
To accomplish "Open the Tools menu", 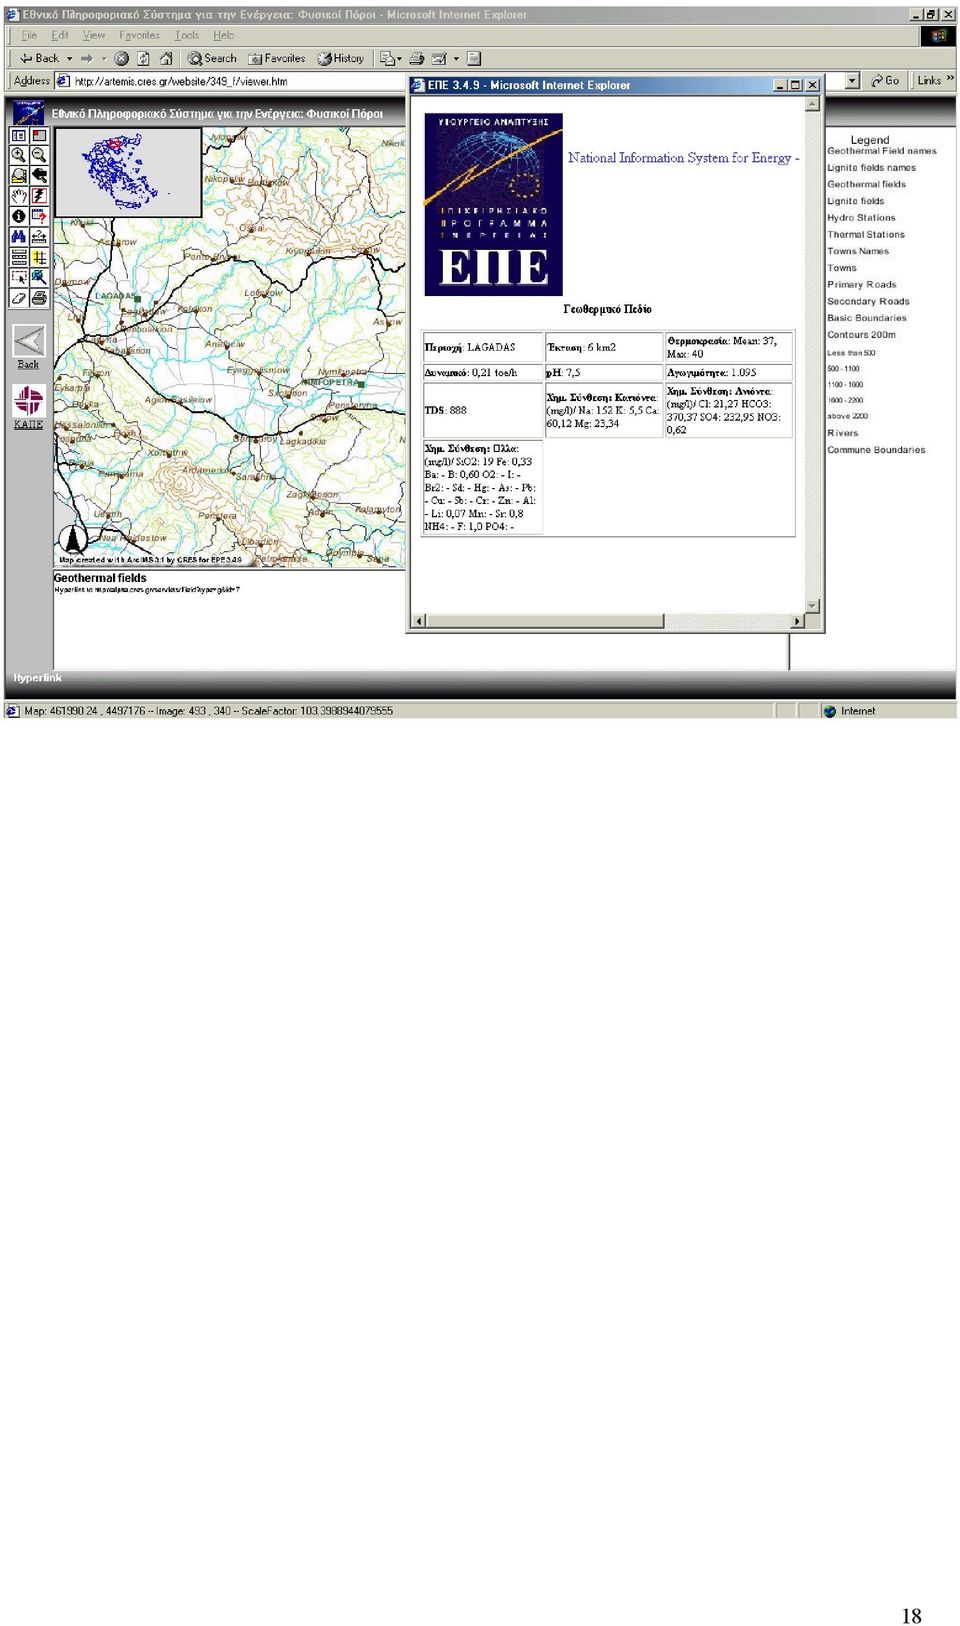I will [x=187, y=35].
